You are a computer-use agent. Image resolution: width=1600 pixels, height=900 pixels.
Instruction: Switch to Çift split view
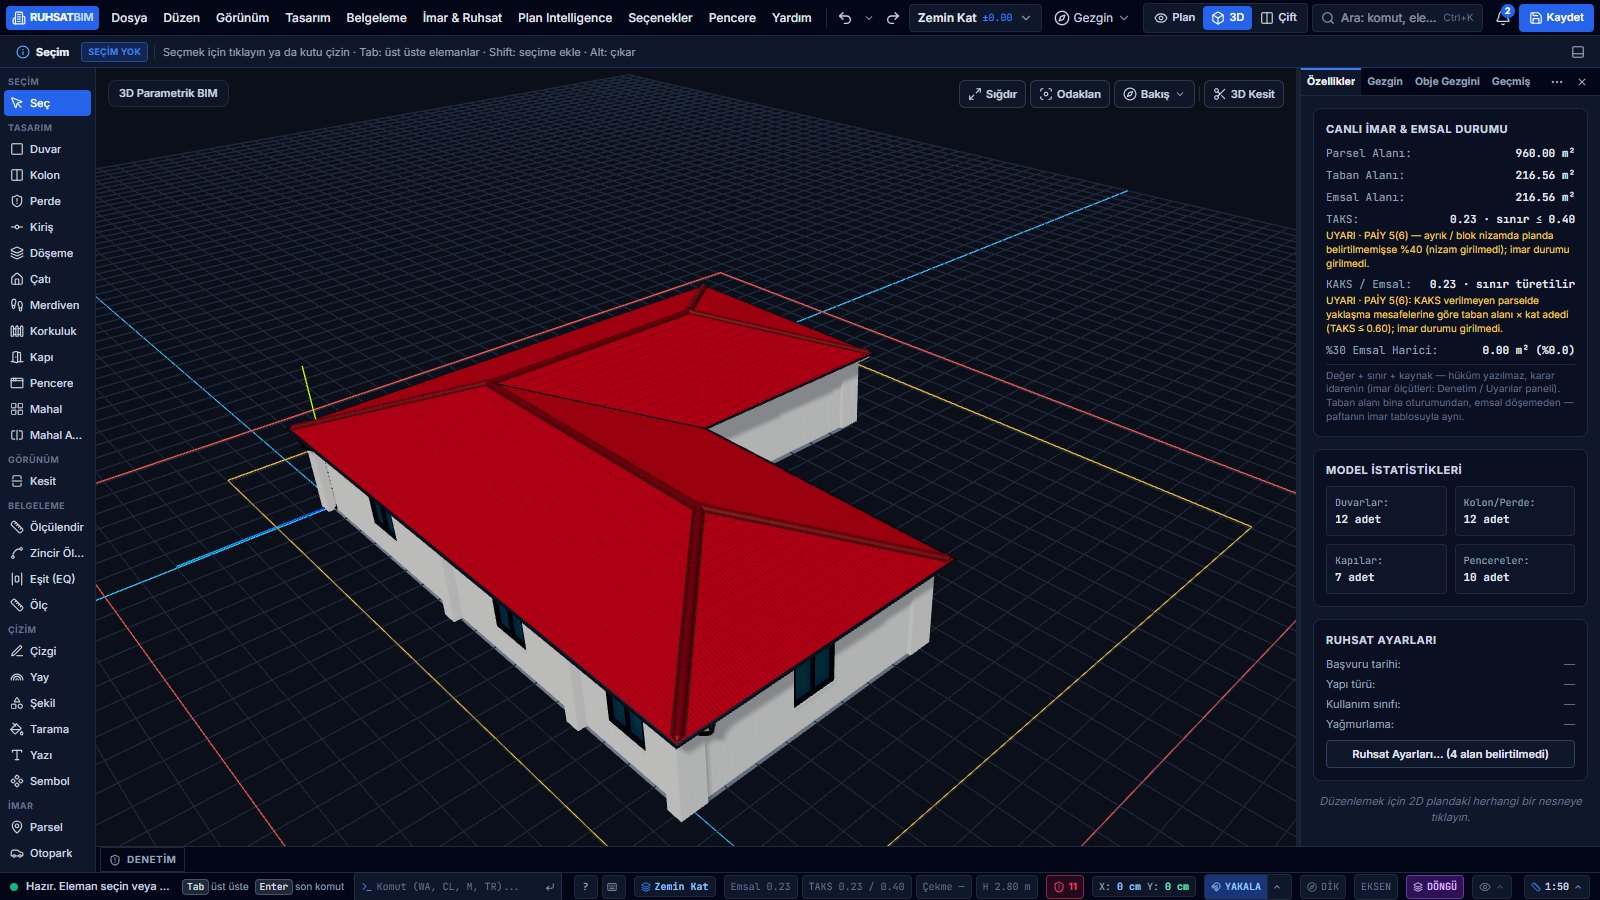1279,18
